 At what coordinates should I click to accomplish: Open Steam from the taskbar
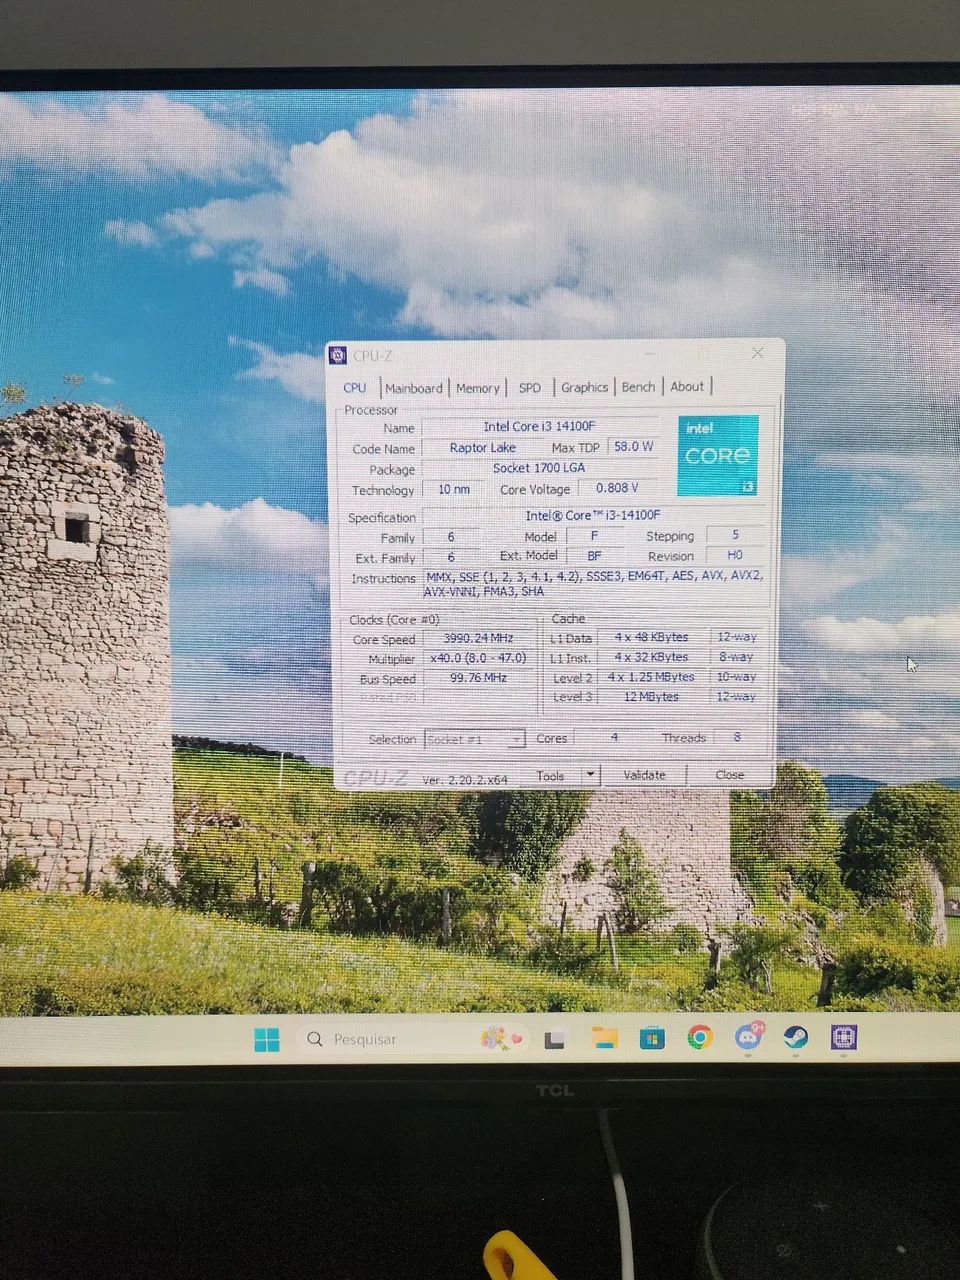click(x=795, y=1037)
